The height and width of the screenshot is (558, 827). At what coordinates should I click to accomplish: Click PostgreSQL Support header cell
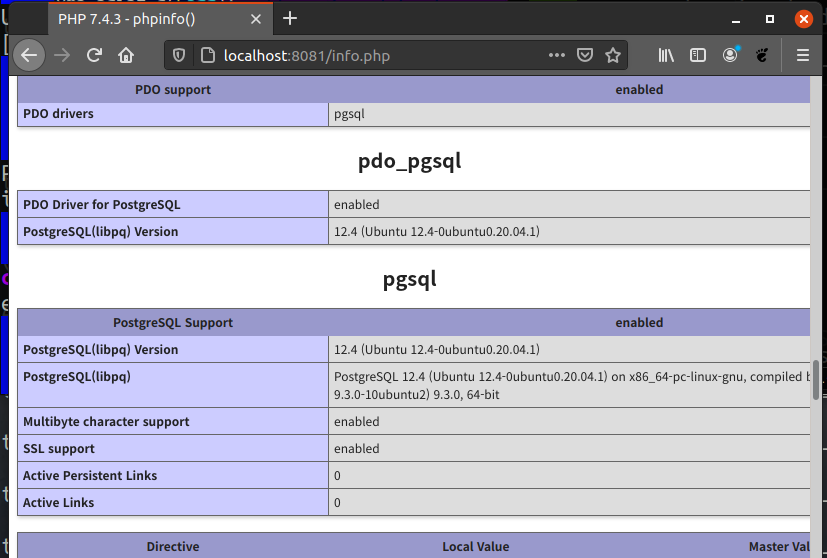coord(173,323)
